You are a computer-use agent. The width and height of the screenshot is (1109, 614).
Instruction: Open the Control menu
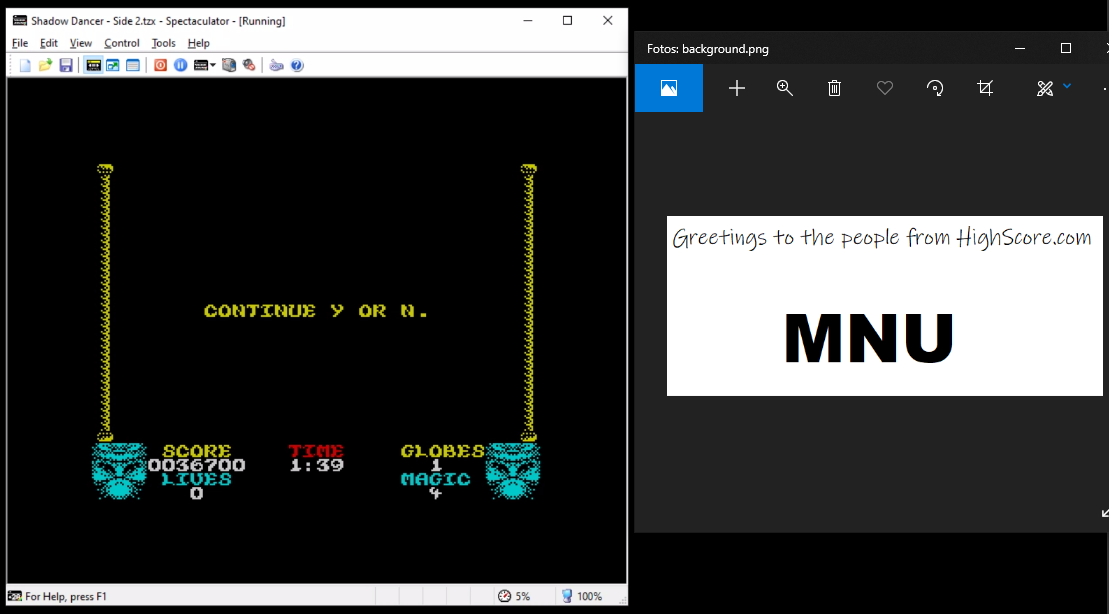121,43
